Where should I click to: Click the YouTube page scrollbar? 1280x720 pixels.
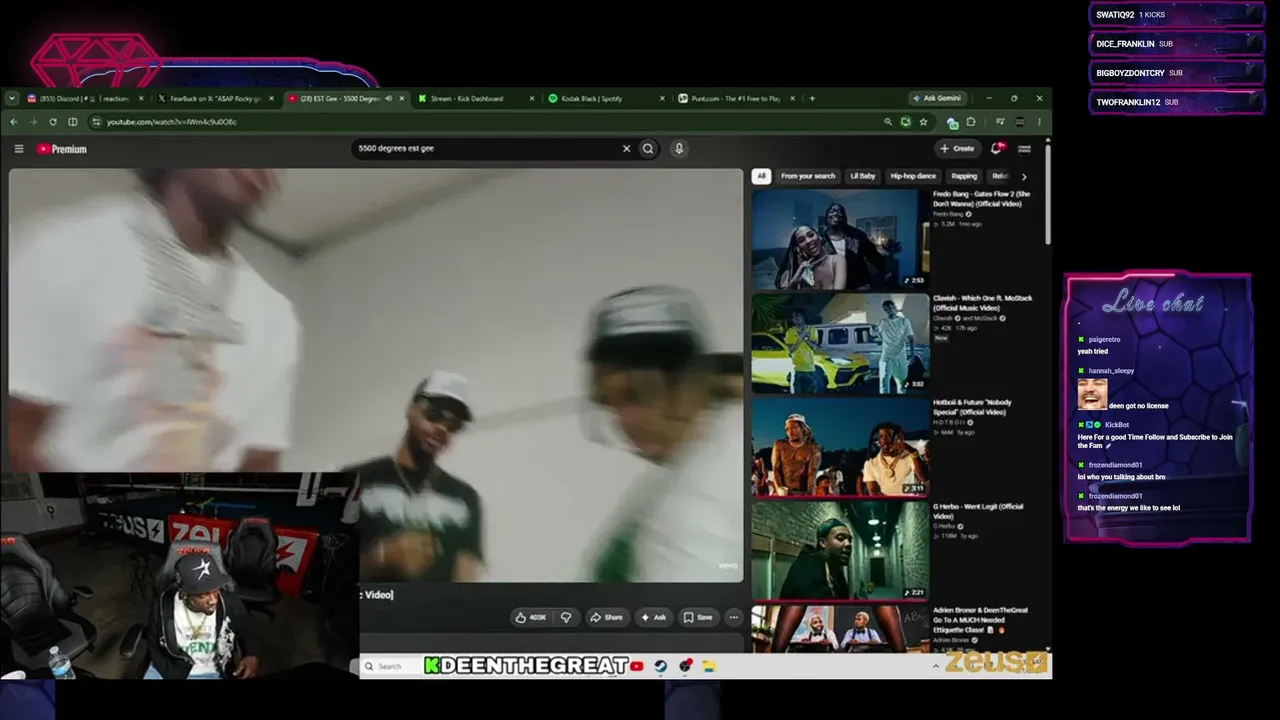pyautogui.click(x=1048, y=195)
